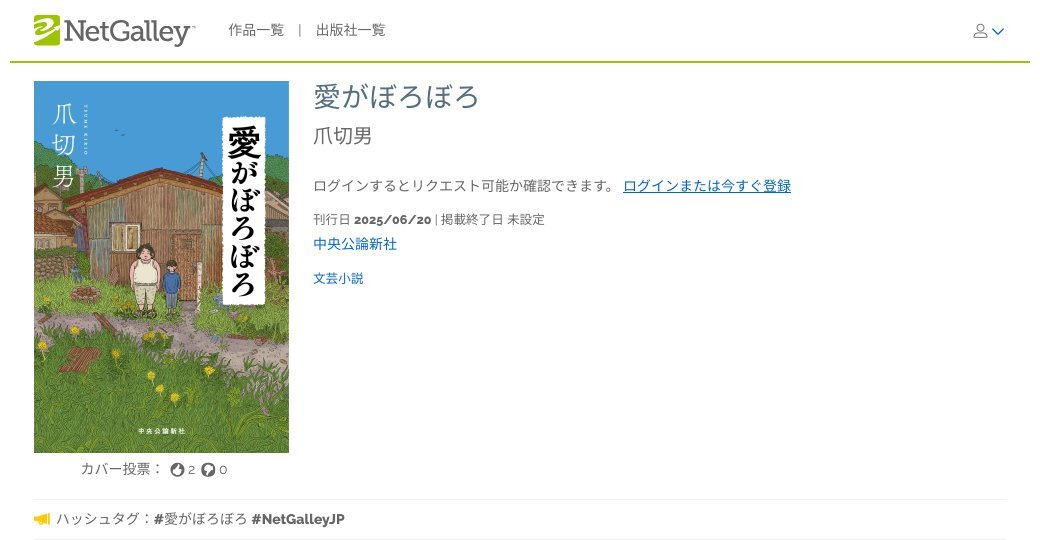The image size is (1040, 540).
Task: Vote thumbs down for the cover
Action: tap(208, 470)
